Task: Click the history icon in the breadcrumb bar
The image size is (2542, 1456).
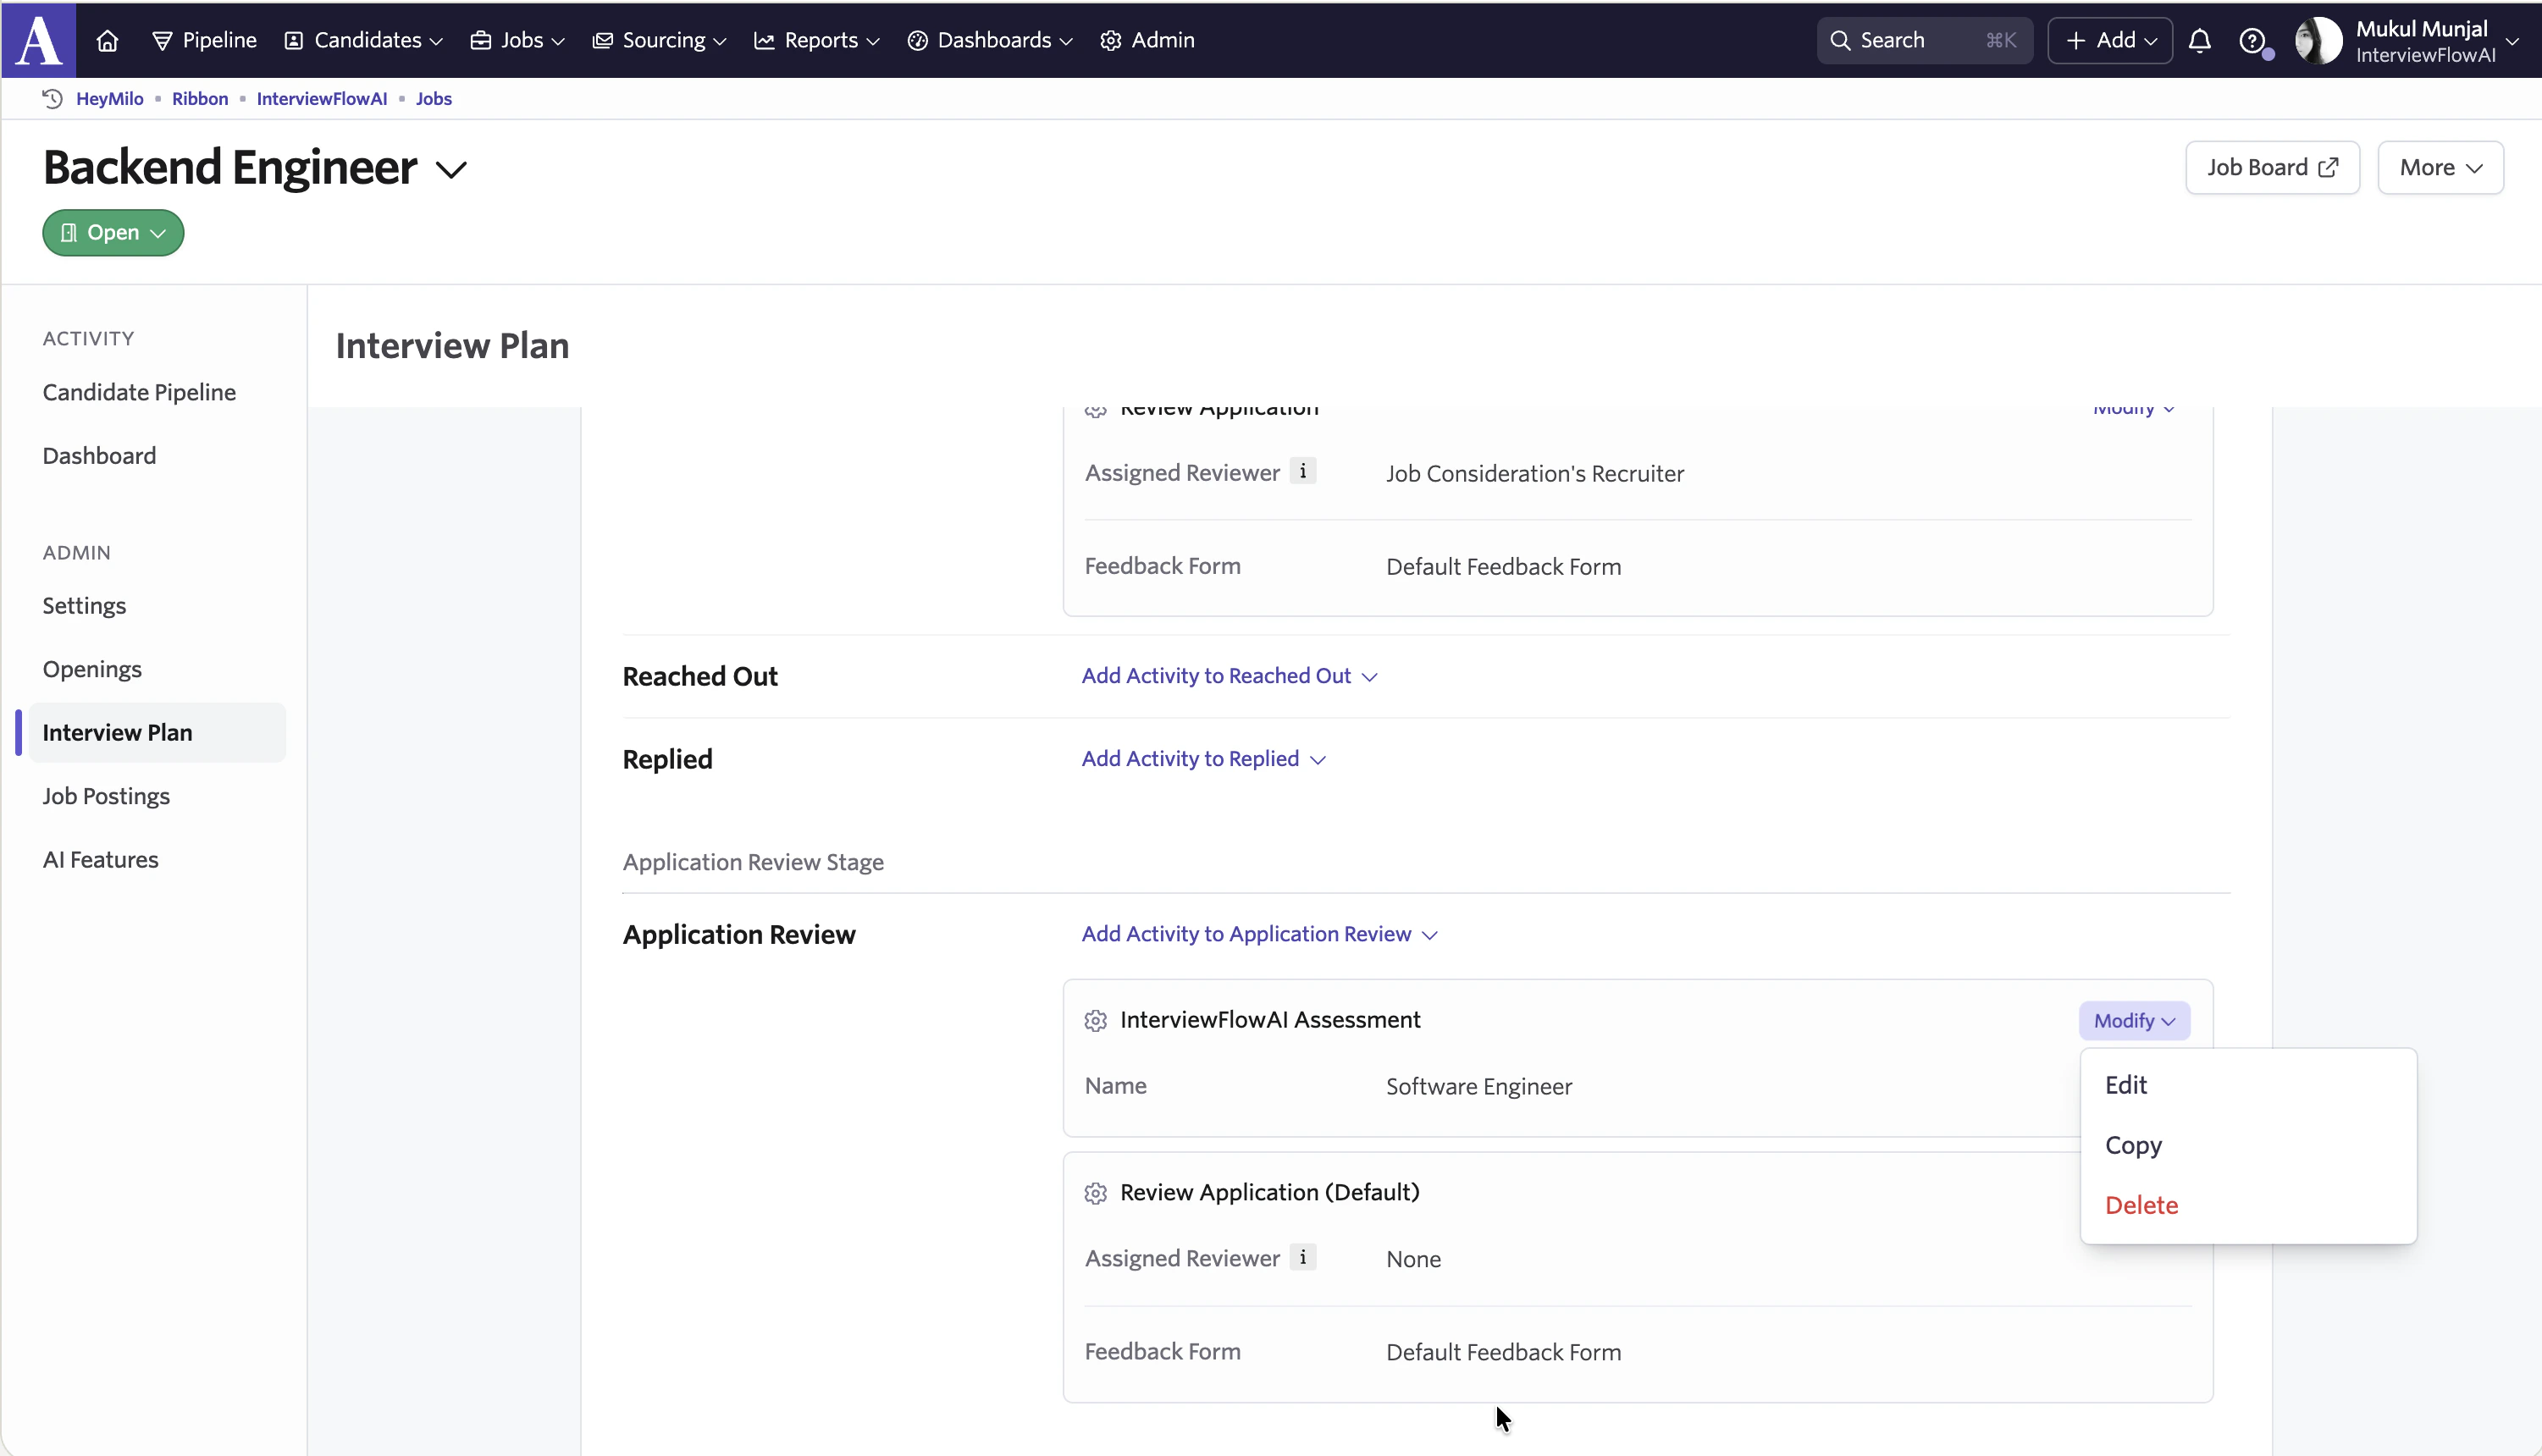Action: pyautogui.click(x=52, y=98)
